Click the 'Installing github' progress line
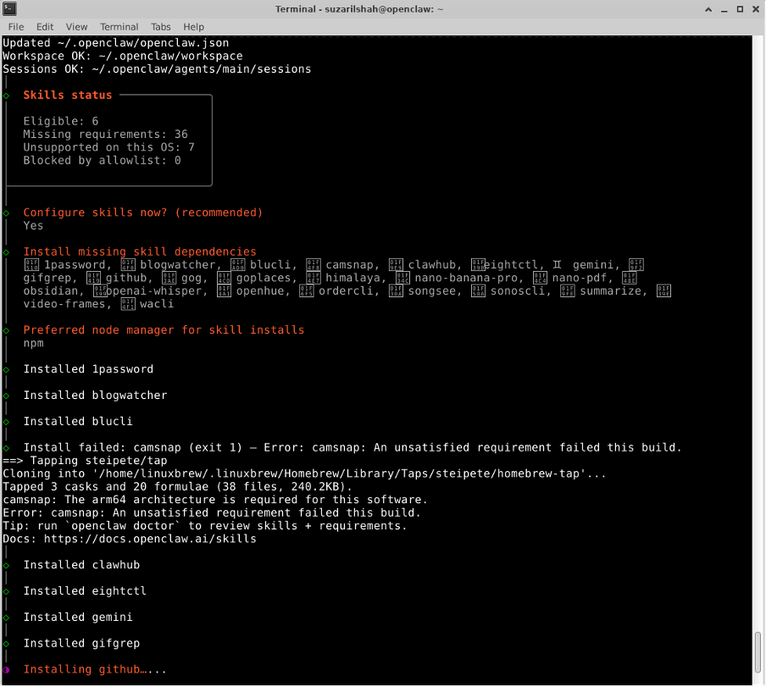Image resolution: width=766 pixels, height=686 pixels. 95,669
